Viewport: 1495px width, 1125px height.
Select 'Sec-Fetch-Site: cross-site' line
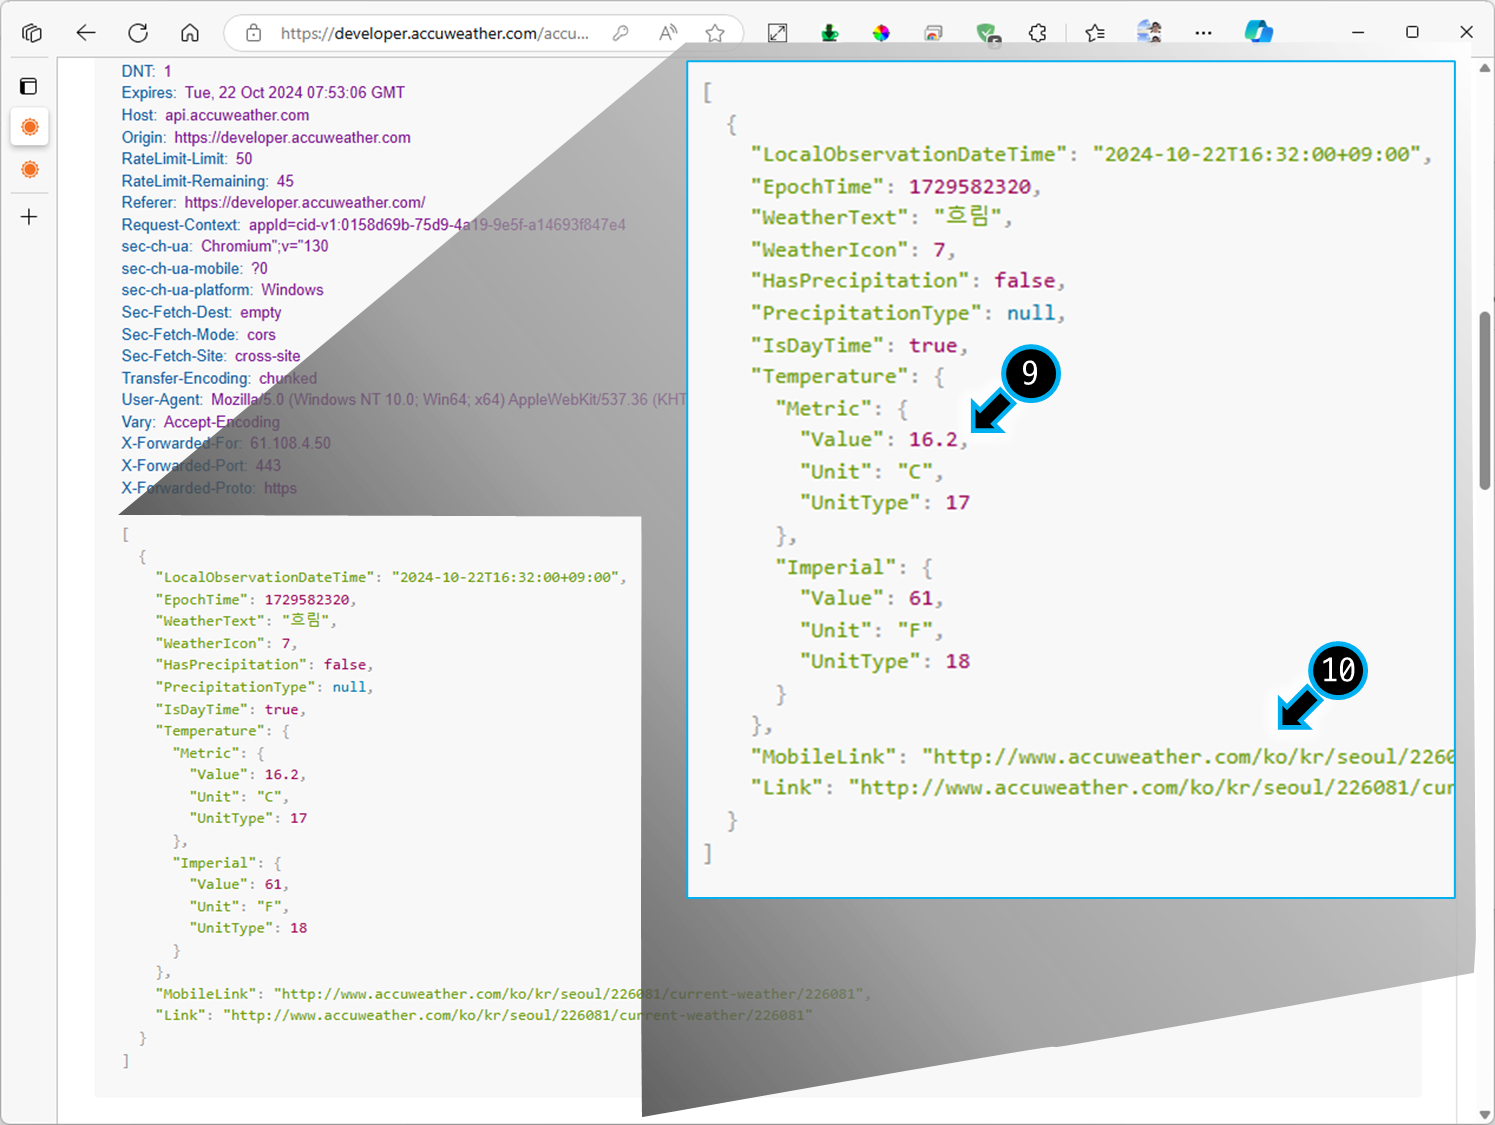[211, 356]
